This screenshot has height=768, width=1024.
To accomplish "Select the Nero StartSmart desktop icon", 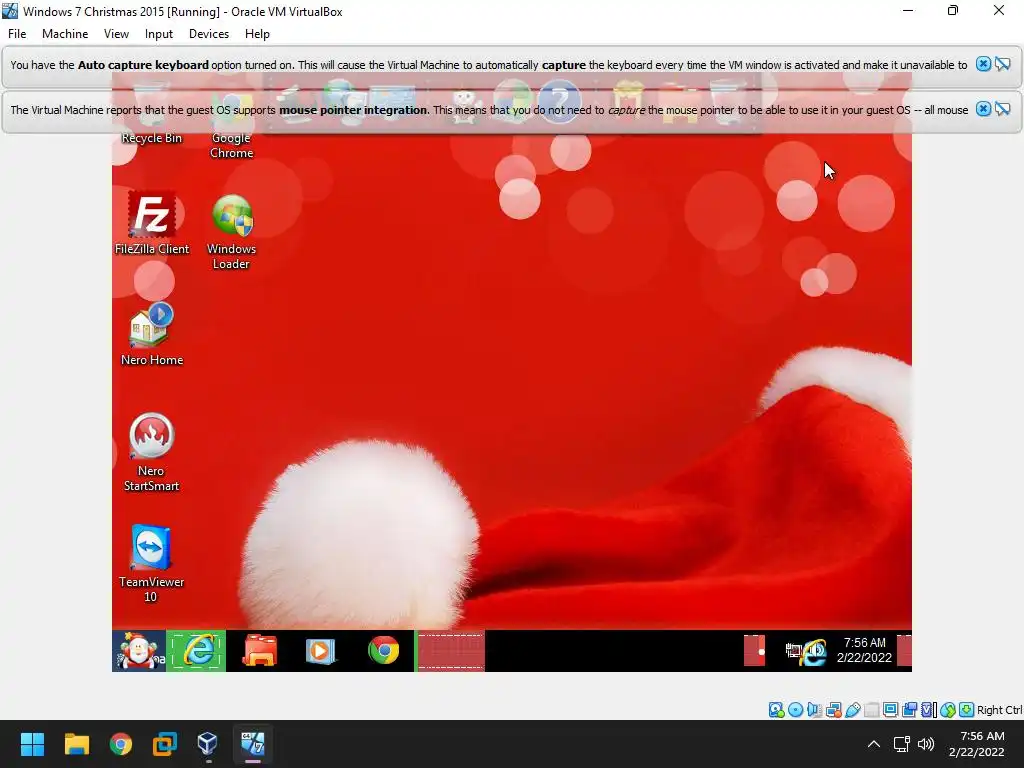I will (x=151, y=452).
